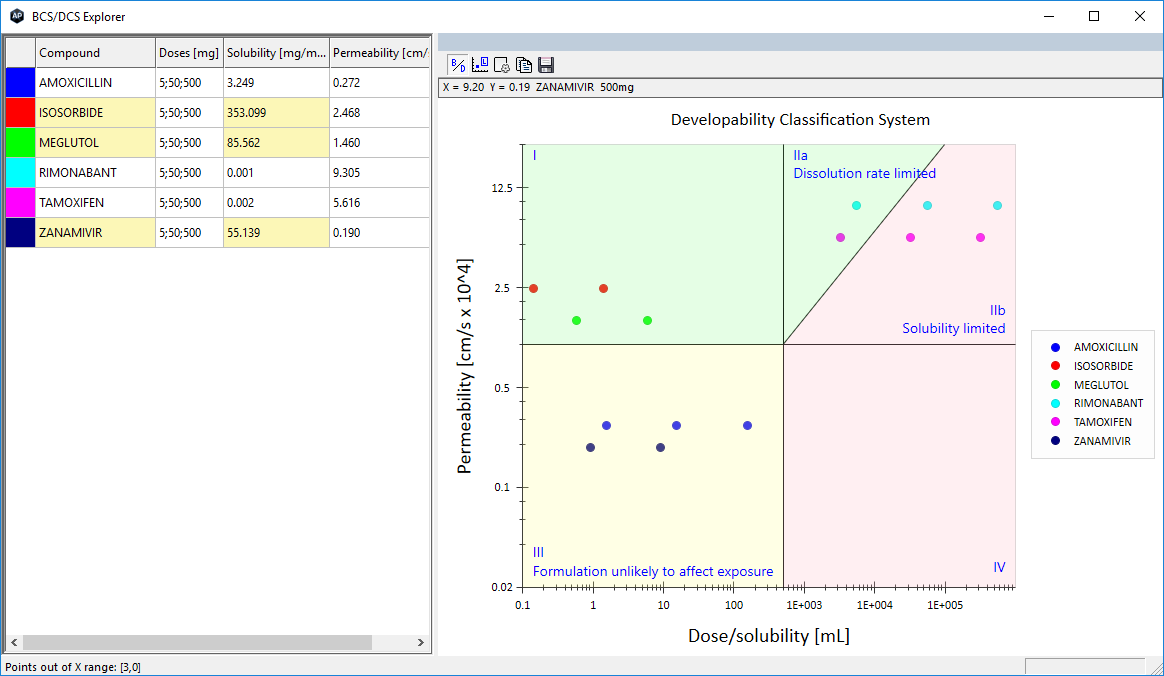Screen dimensions: 1164x676
Task: Click the BCS/DCS Explorer app icon in the title bar
Action: coord(16,16)
